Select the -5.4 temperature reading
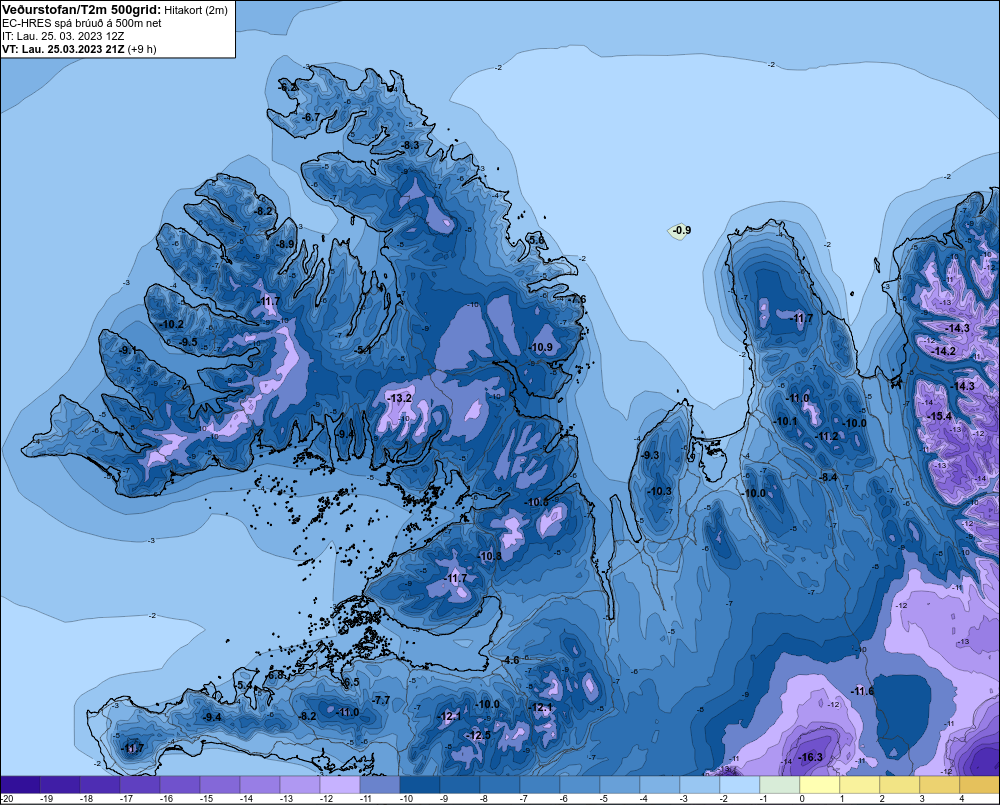1000x805 pixels. pos(244,685)
